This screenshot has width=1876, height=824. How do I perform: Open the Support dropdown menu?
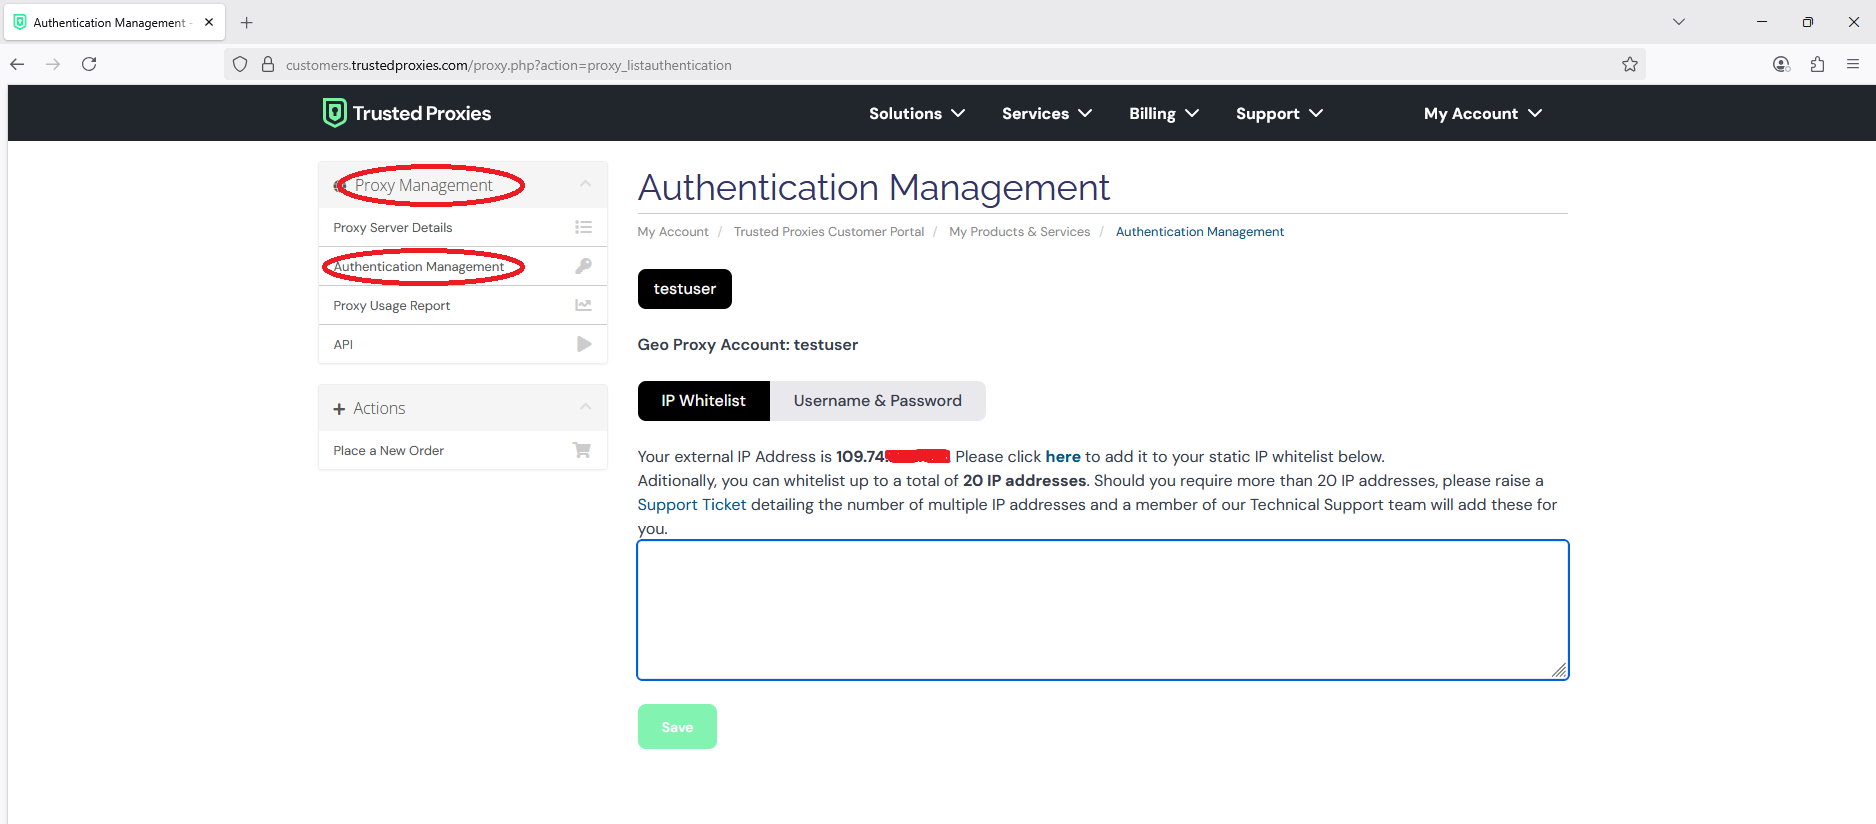[x=1279, y=113]
